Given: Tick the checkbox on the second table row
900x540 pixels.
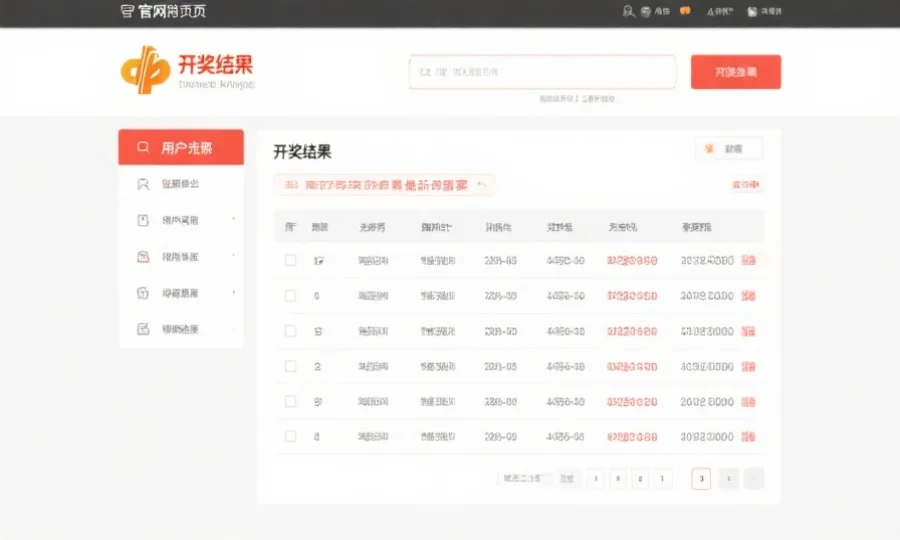Looking at the screenshot, I should 290,296.
